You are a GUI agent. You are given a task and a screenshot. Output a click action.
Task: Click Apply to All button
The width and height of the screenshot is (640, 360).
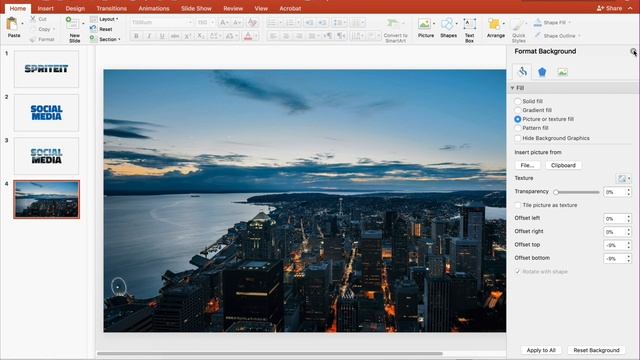pos(541,350)
